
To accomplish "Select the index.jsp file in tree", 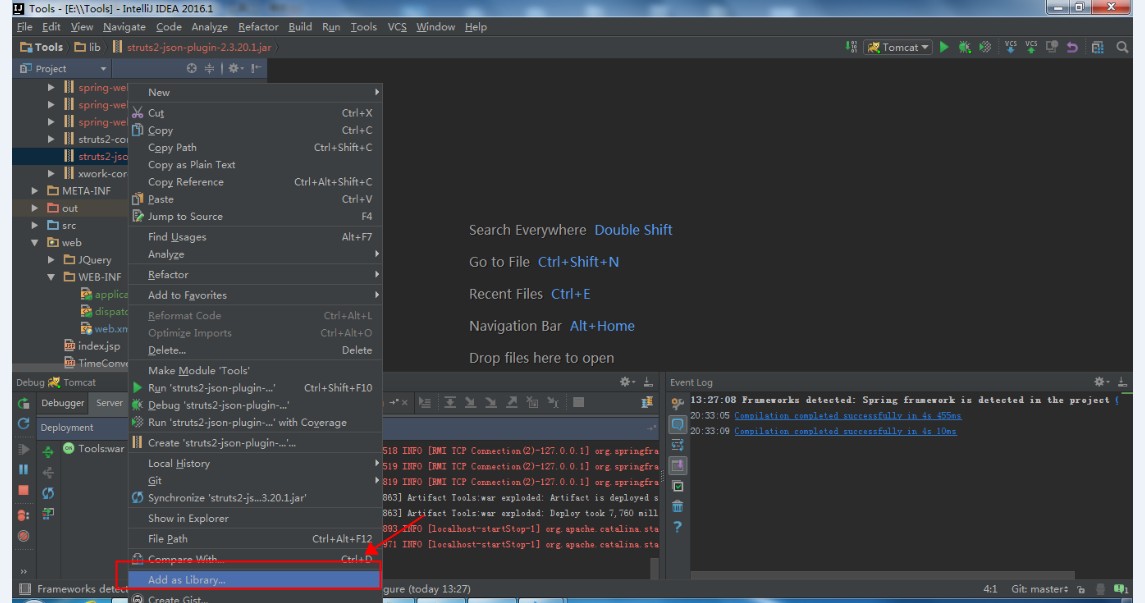I will [x=92, y=346].
